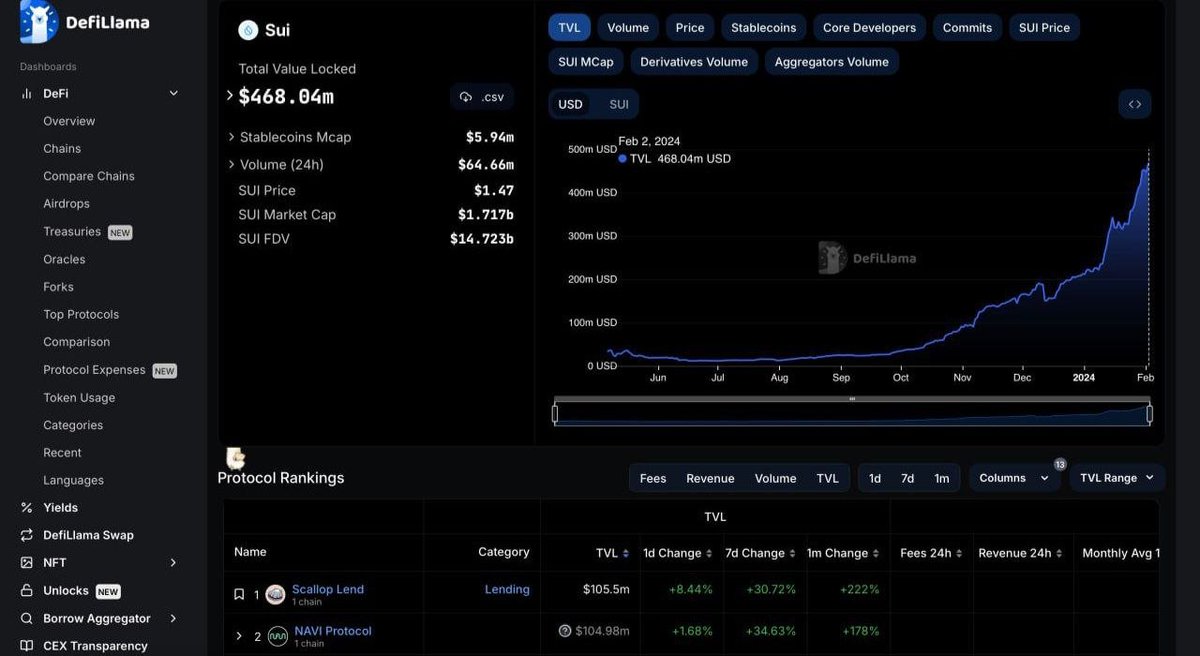Open the TVL Range dropdown
This screenshot has height=656, width=1200.
tap(1117, 478)
